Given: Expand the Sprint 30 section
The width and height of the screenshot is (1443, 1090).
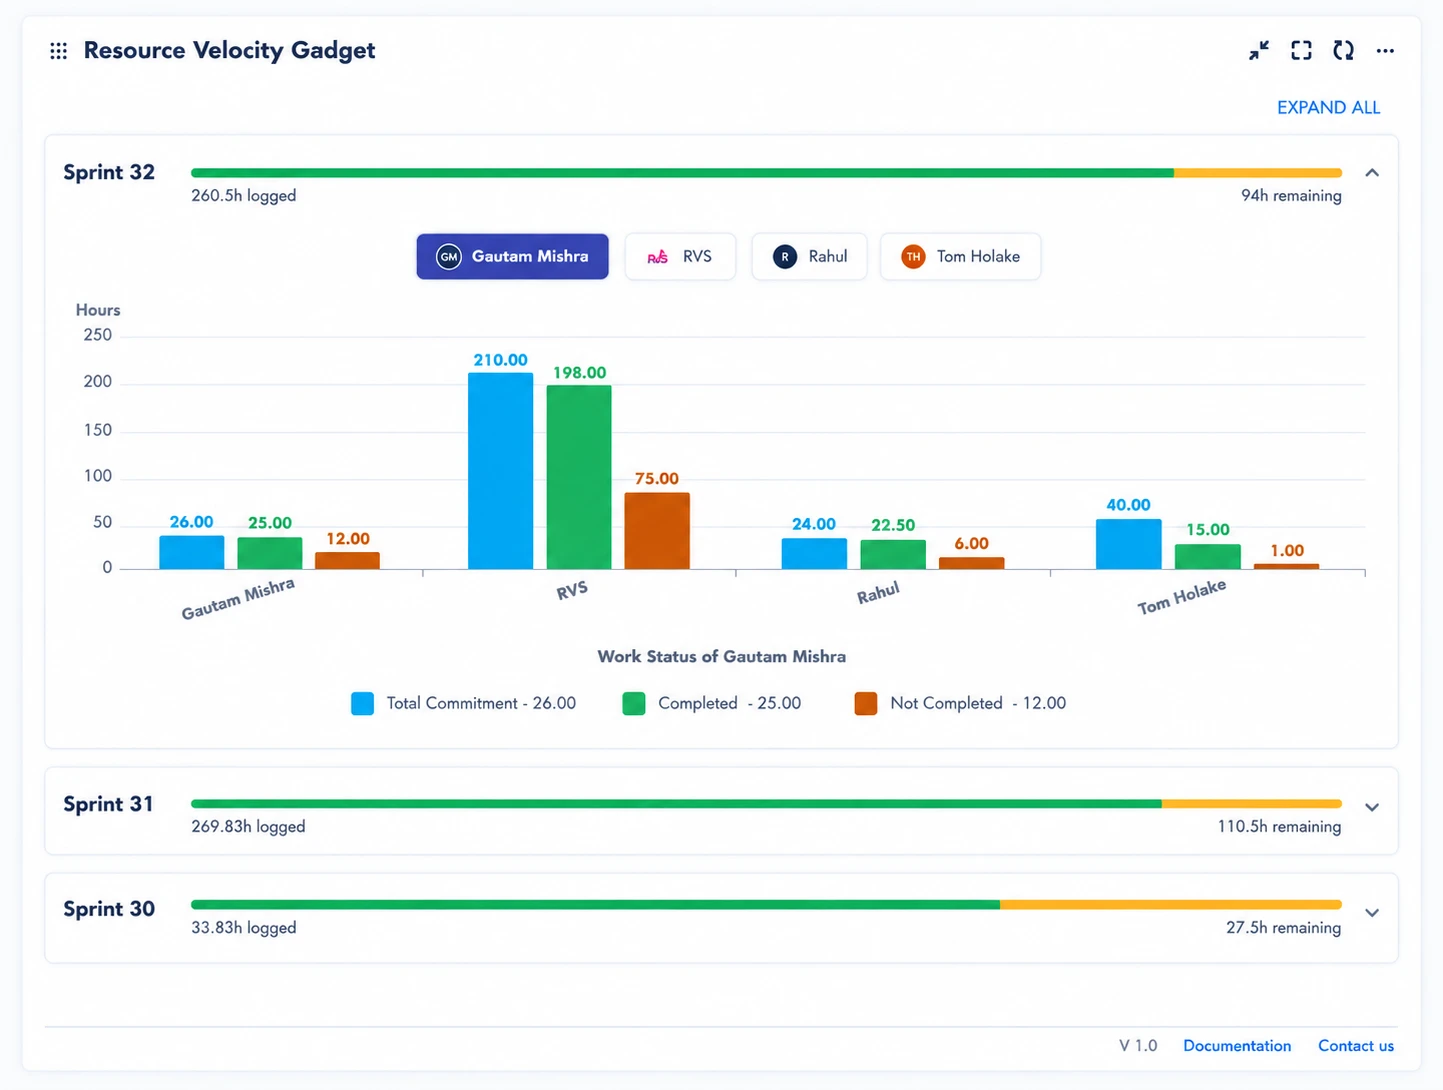Looking at the screenshot, I should coord(1372,913).
